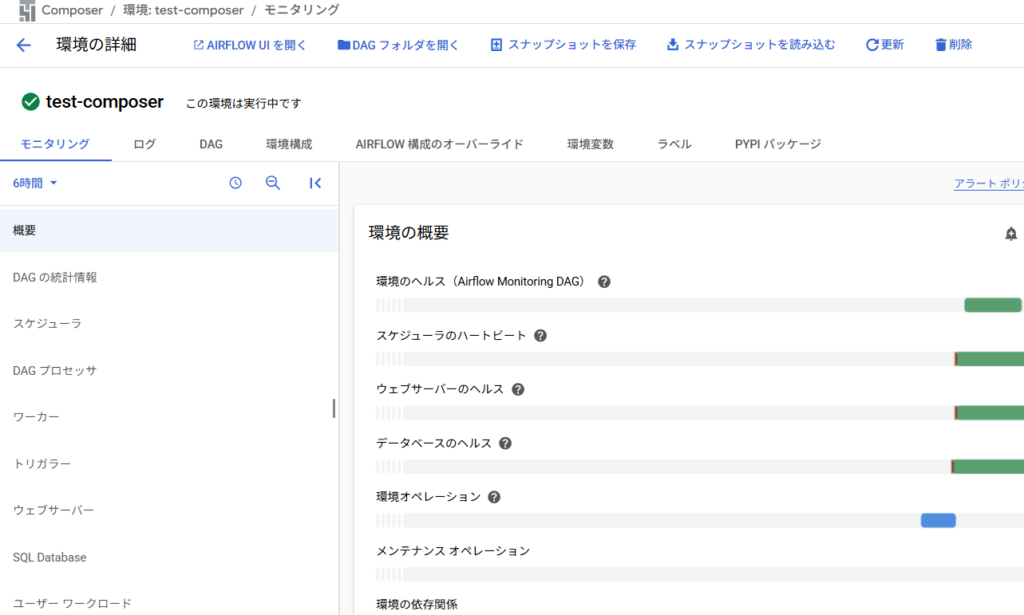Click the clock time-range icon
The height and width of the screenshot is (615, 1024).
pyautogui.click(x=235, y=183)
